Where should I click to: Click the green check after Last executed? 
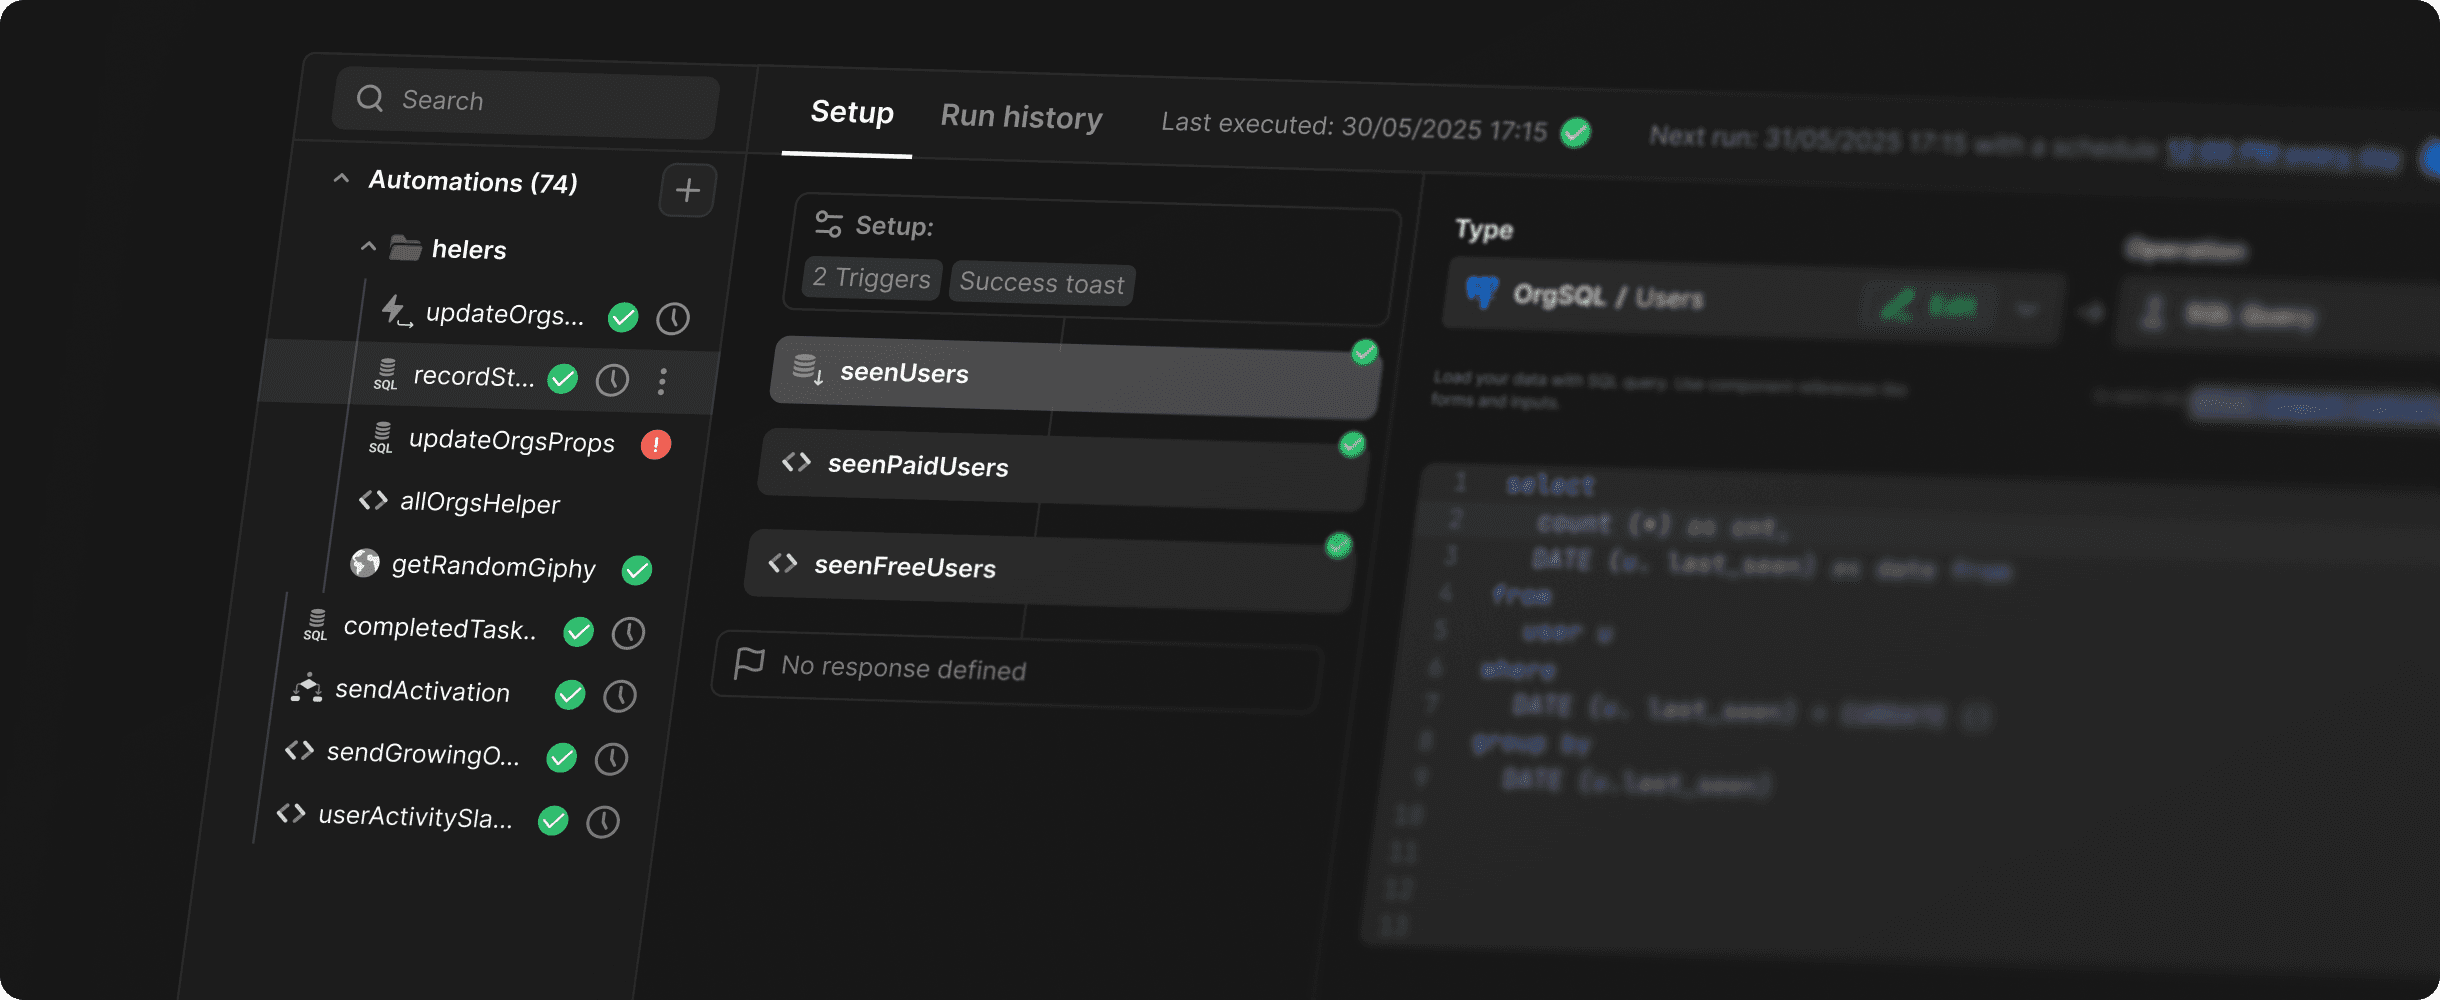pyautogui.click(x=1576, y=132)
